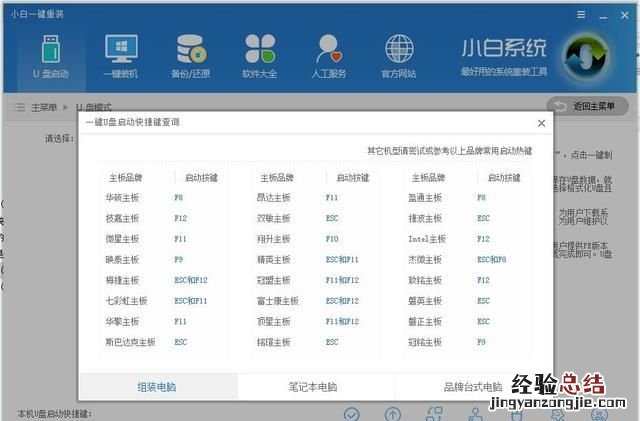The height and width of the screenshot is (421, 640).
Task: Visit 官方网站 globe icon
Action: click(x=399, y=57)
